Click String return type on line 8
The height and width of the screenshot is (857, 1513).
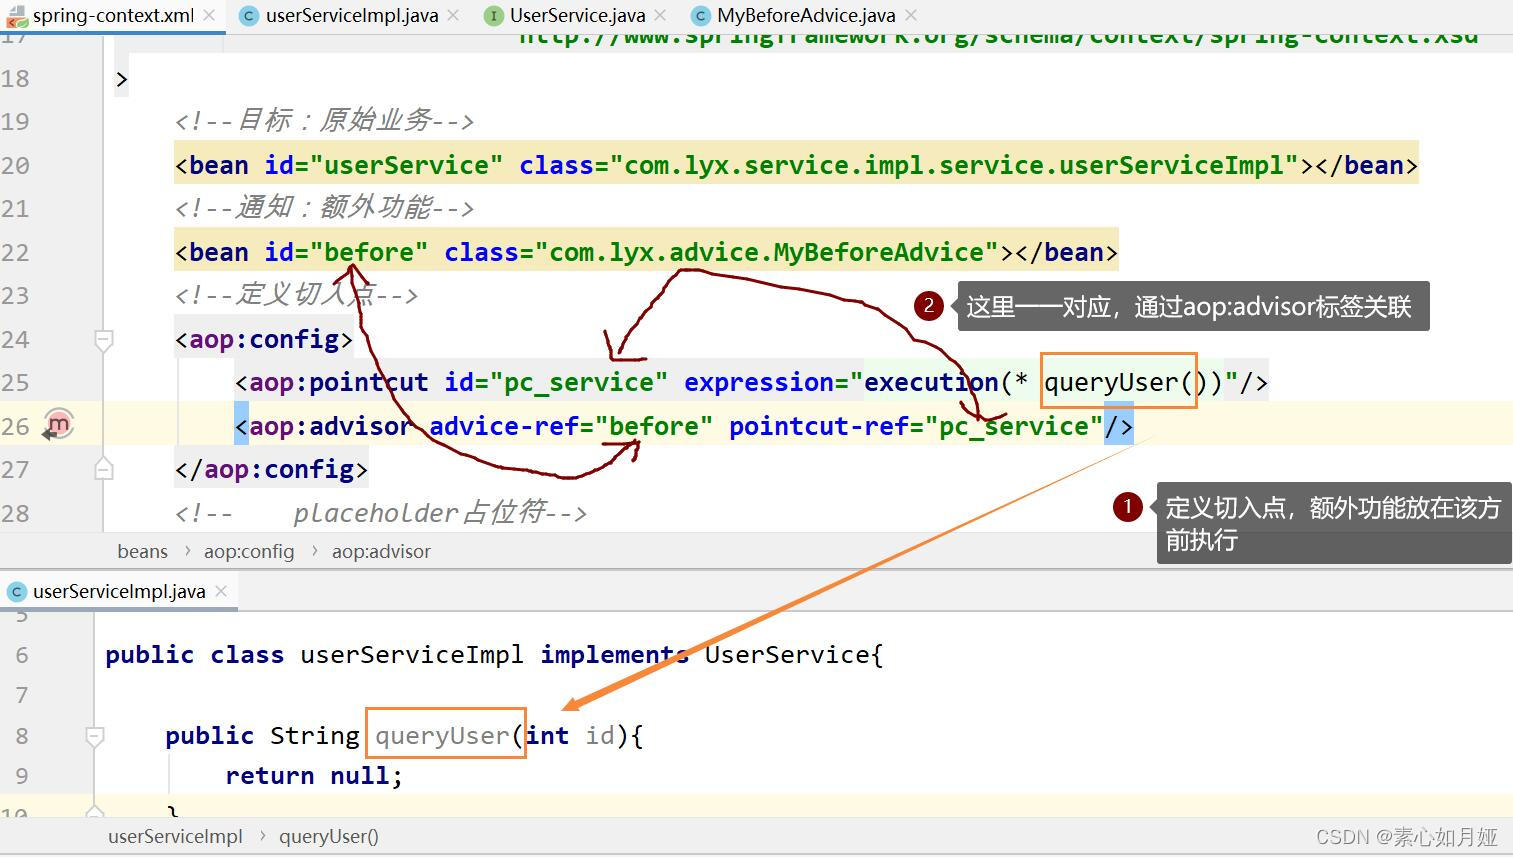point(314,735)
